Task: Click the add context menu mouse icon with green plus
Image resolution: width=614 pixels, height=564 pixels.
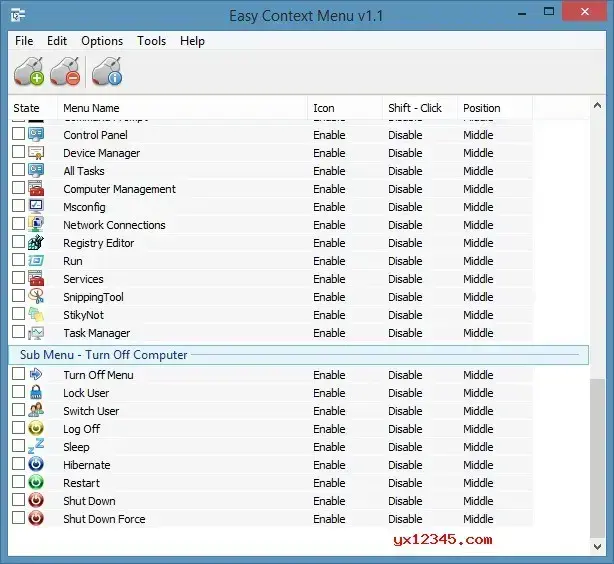Action: 29,71
